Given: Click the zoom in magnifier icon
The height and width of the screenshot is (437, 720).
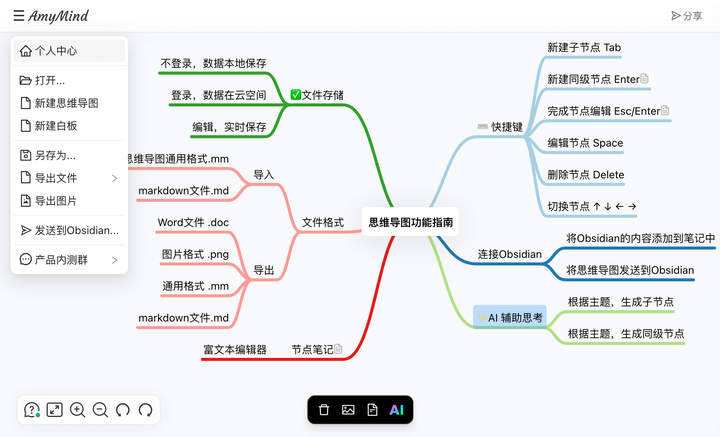Looking at the screenshot, I should (x=77, y=409).
